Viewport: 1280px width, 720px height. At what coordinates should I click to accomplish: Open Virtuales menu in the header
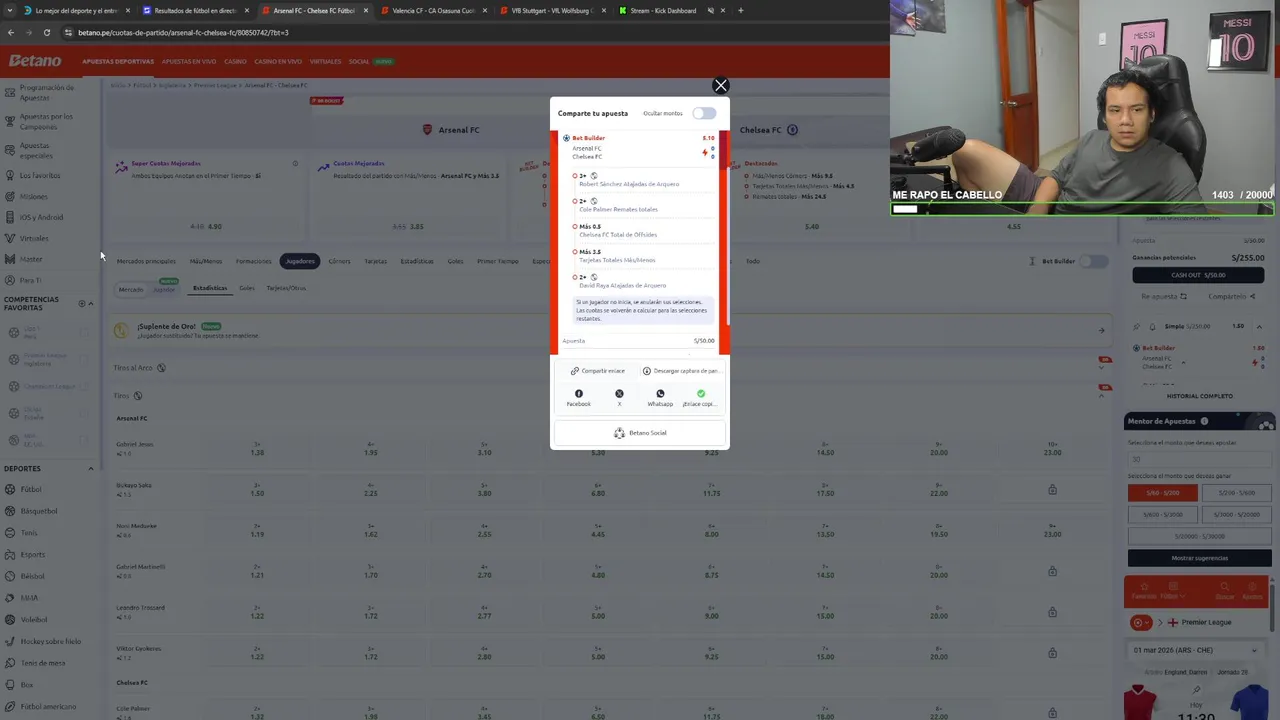[x=325, y=61]
